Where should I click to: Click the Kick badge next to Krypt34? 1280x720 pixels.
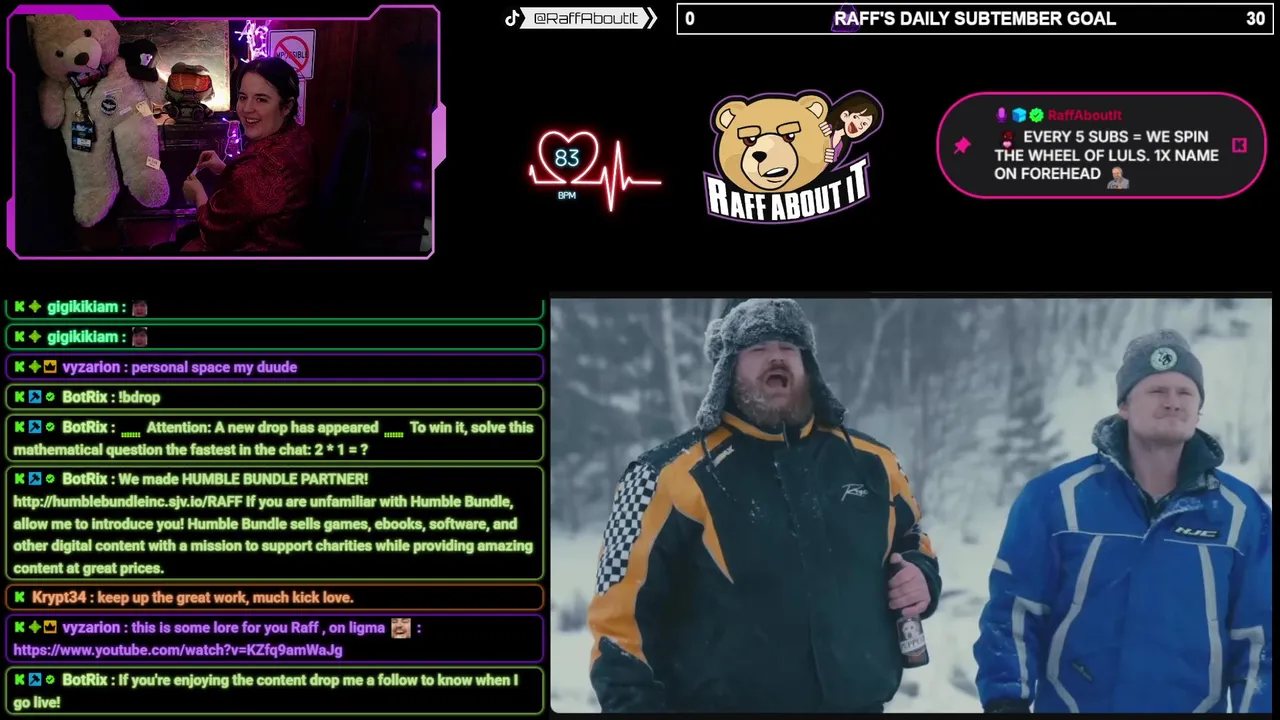(x=19, y=597)
